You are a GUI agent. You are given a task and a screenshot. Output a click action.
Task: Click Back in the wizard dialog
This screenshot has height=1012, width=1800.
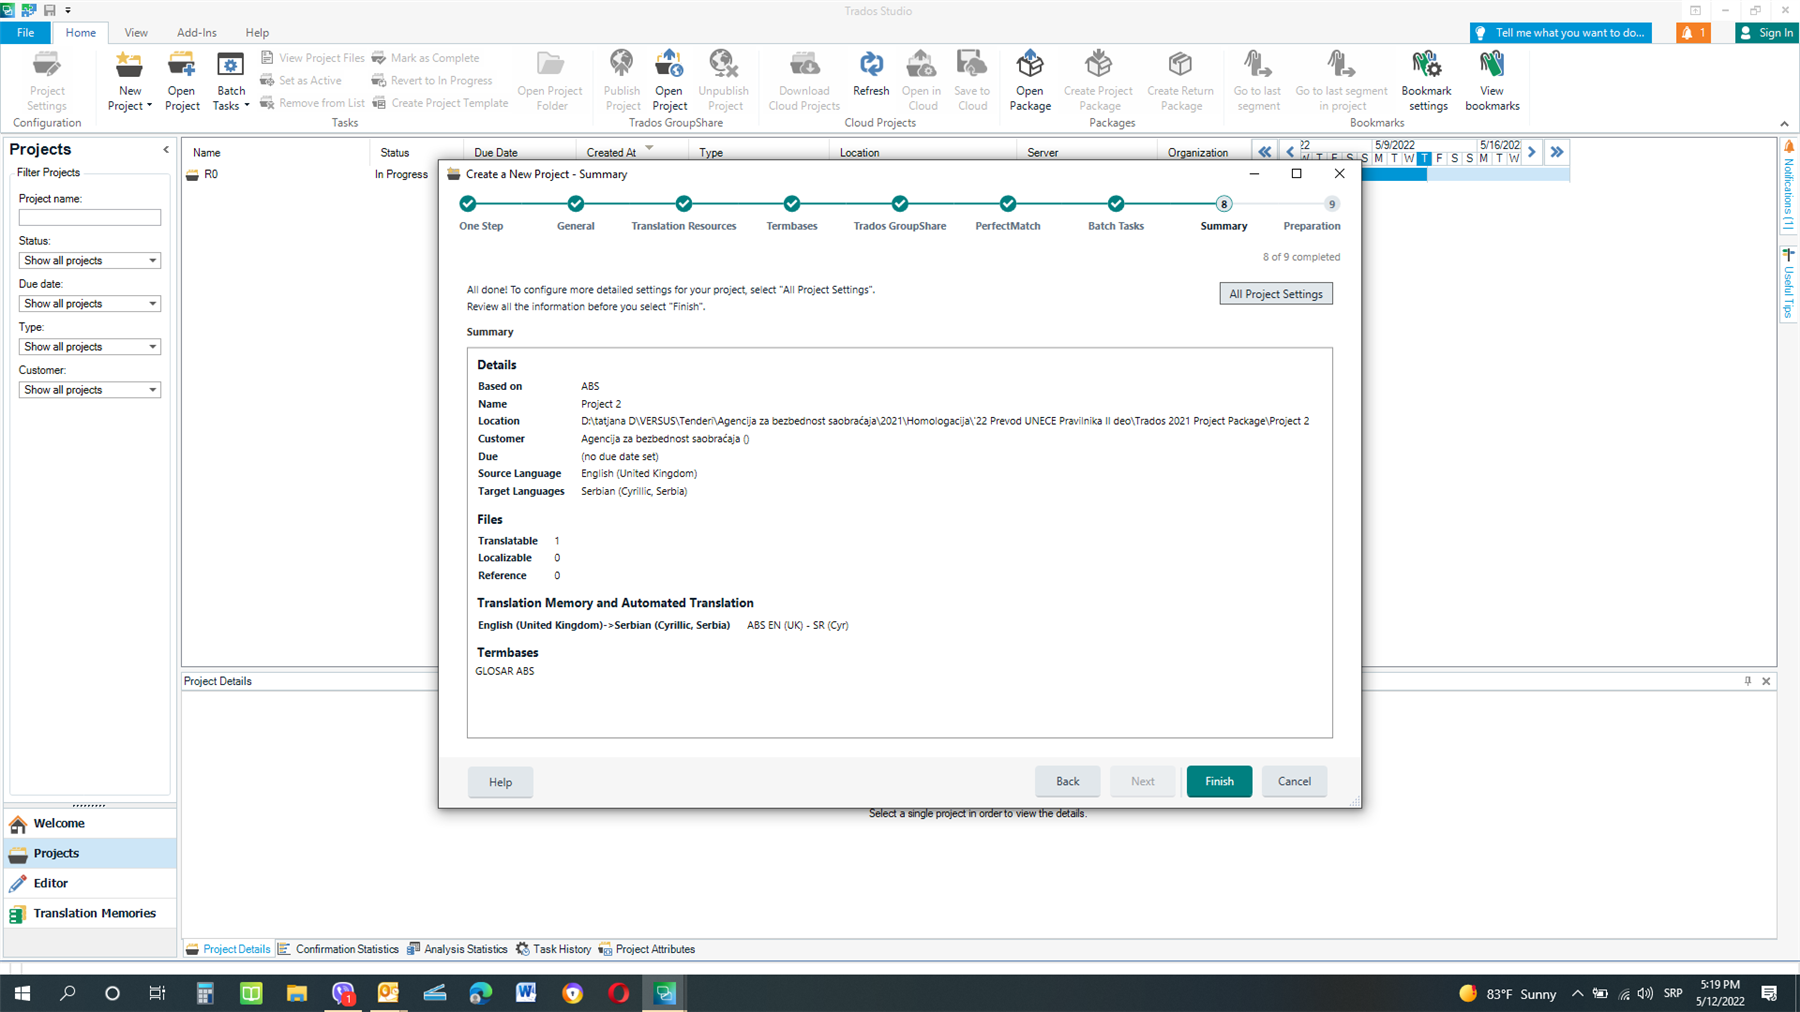(1068, 781)
